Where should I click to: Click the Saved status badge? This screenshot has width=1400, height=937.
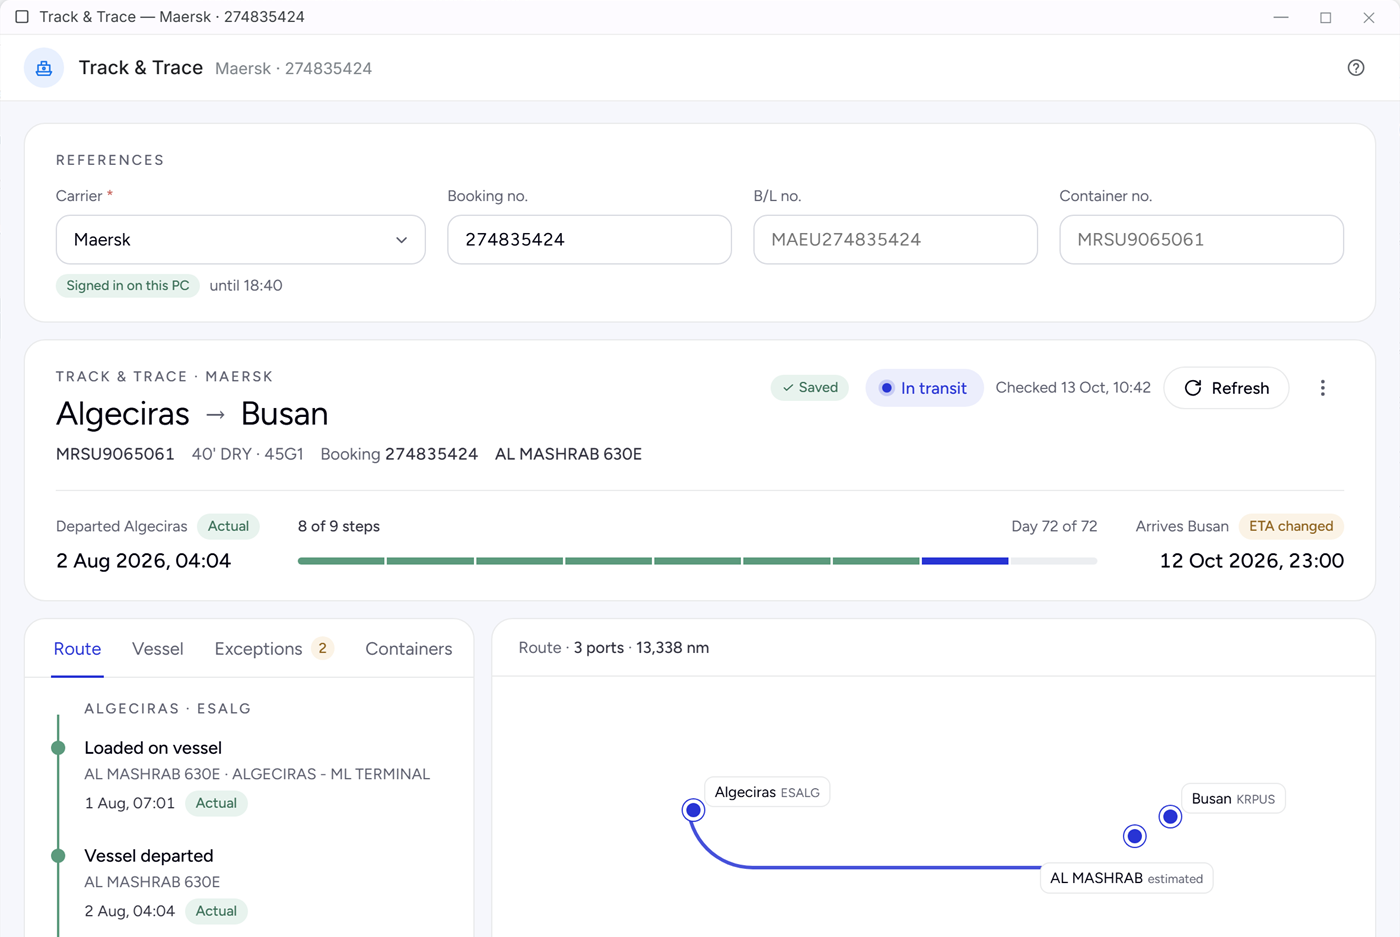[810, 388]
